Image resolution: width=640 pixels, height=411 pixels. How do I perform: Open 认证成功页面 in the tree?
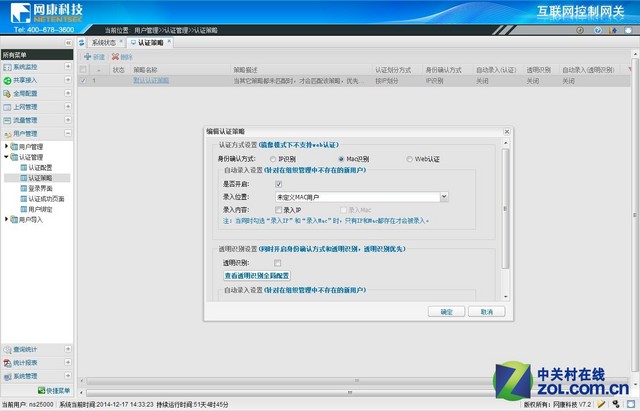click(x=46, y=199)
